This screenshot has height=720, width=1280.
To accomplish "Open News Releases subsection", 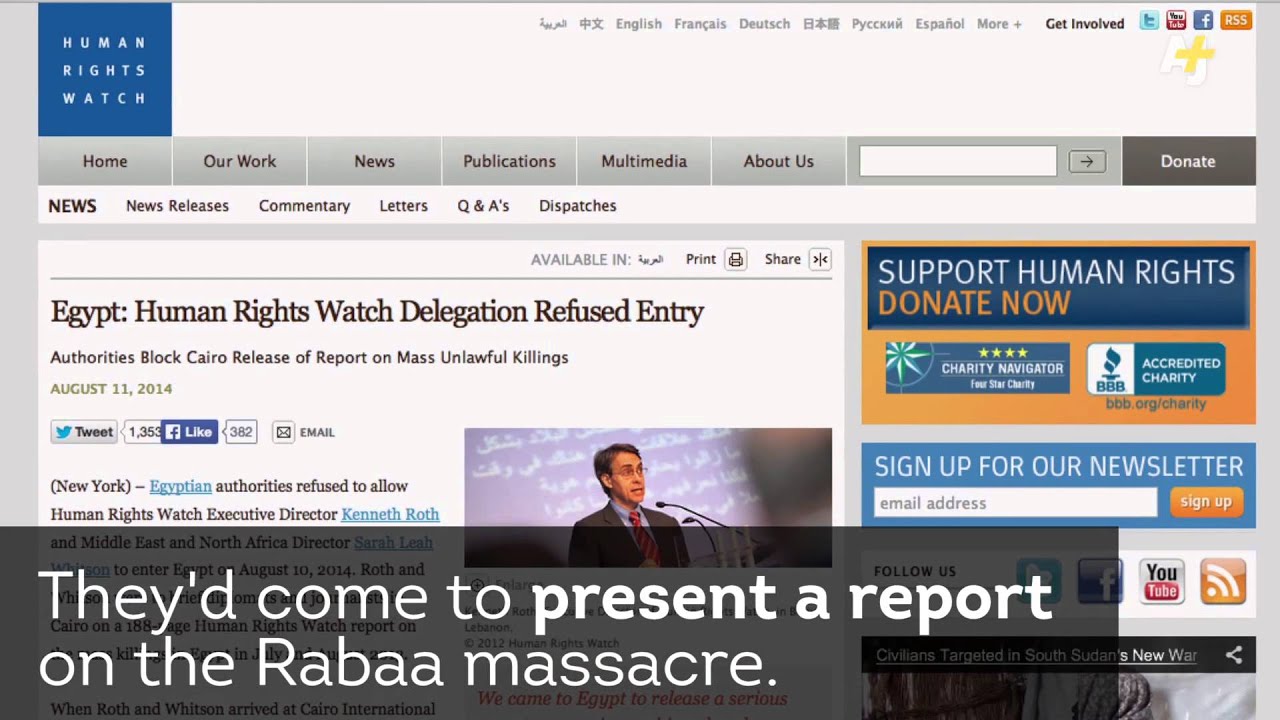I will coord(177,206).
